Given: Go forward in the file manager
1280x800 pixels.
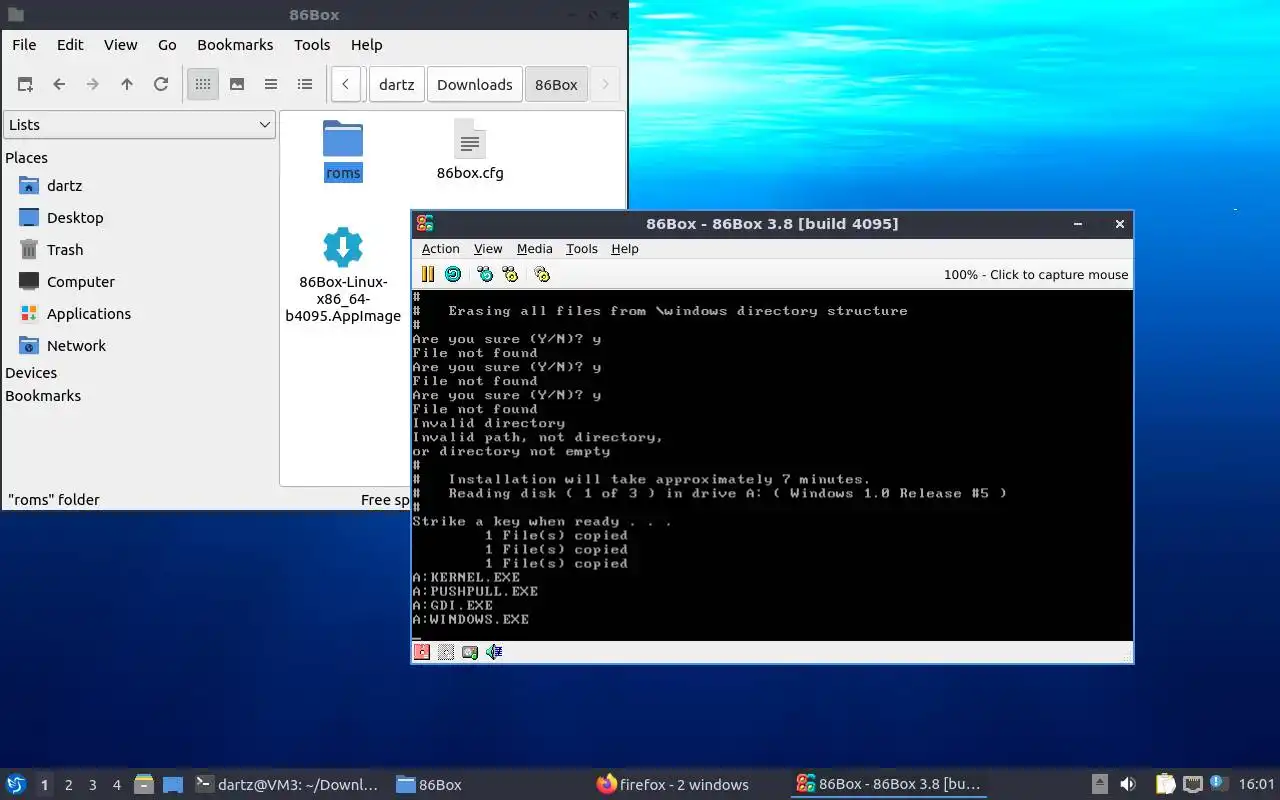Looking at the screenshot, I should click(x=93, y=85).
